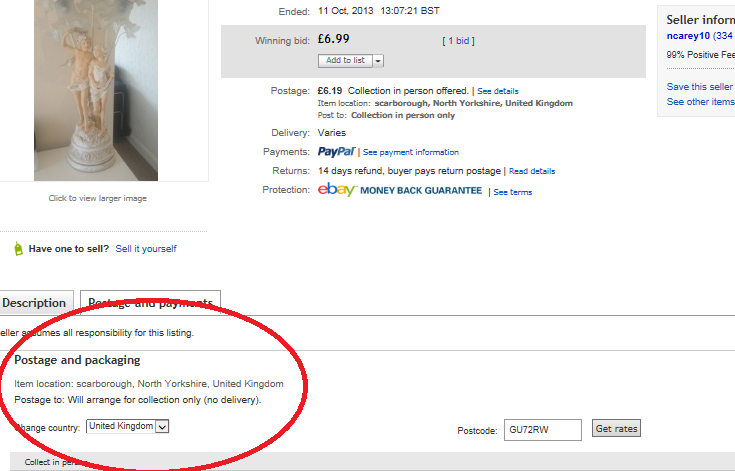The image size is (735, 471).
Task: Switch to Postage and payments tab
Action: [150, 303]
